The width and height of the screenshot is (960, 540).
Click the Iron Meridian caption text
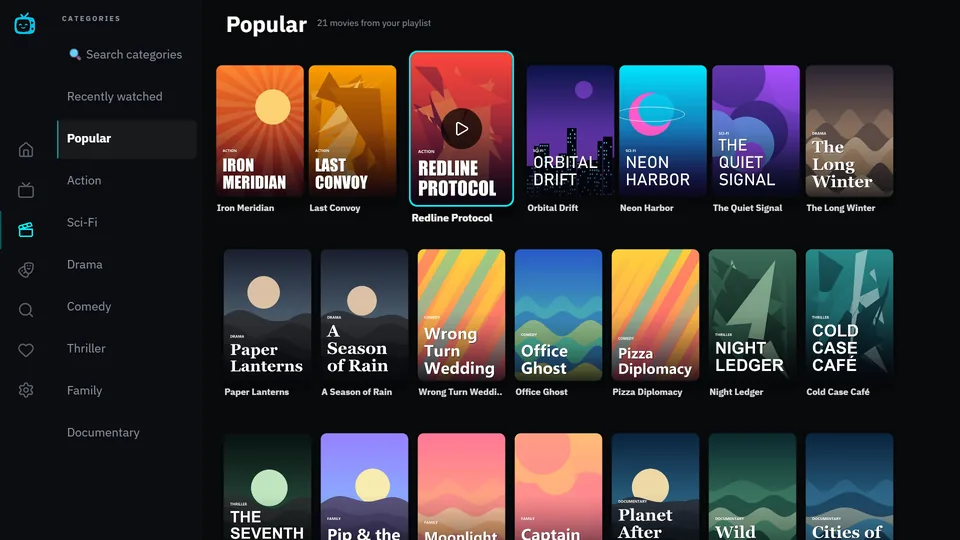pos(246,208)
